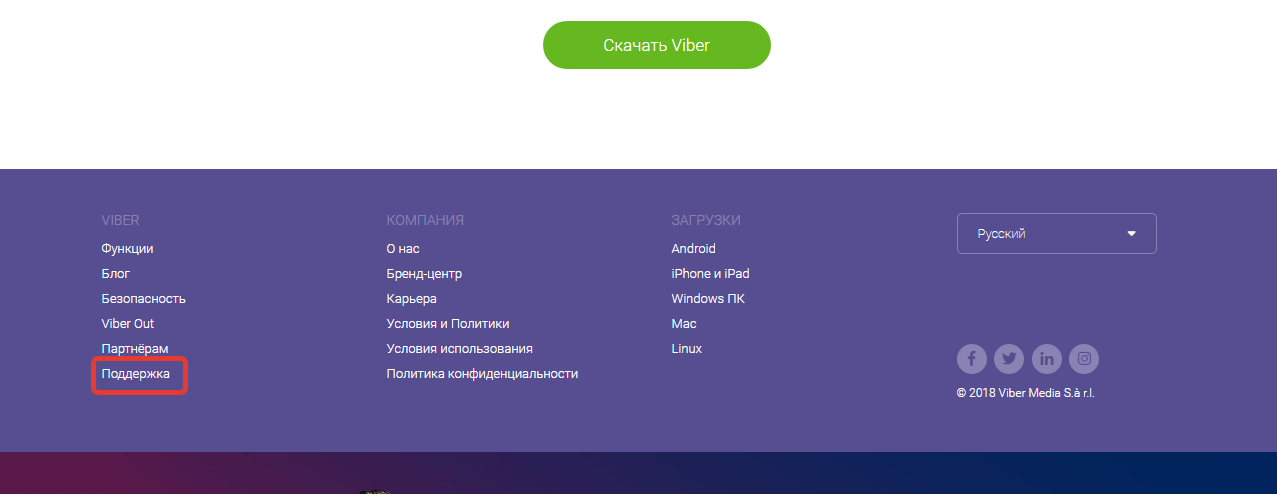Open the Windows ПК download link

(x=708, y=299)
